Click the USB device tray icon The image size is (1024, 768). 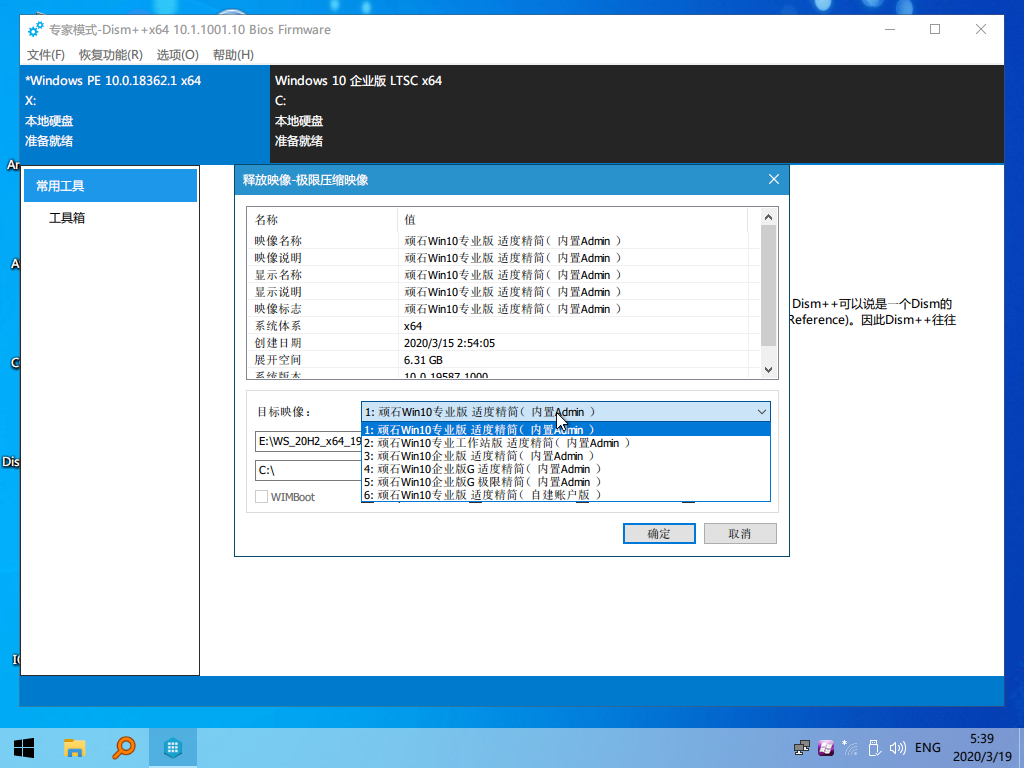[x=874, y=748]
